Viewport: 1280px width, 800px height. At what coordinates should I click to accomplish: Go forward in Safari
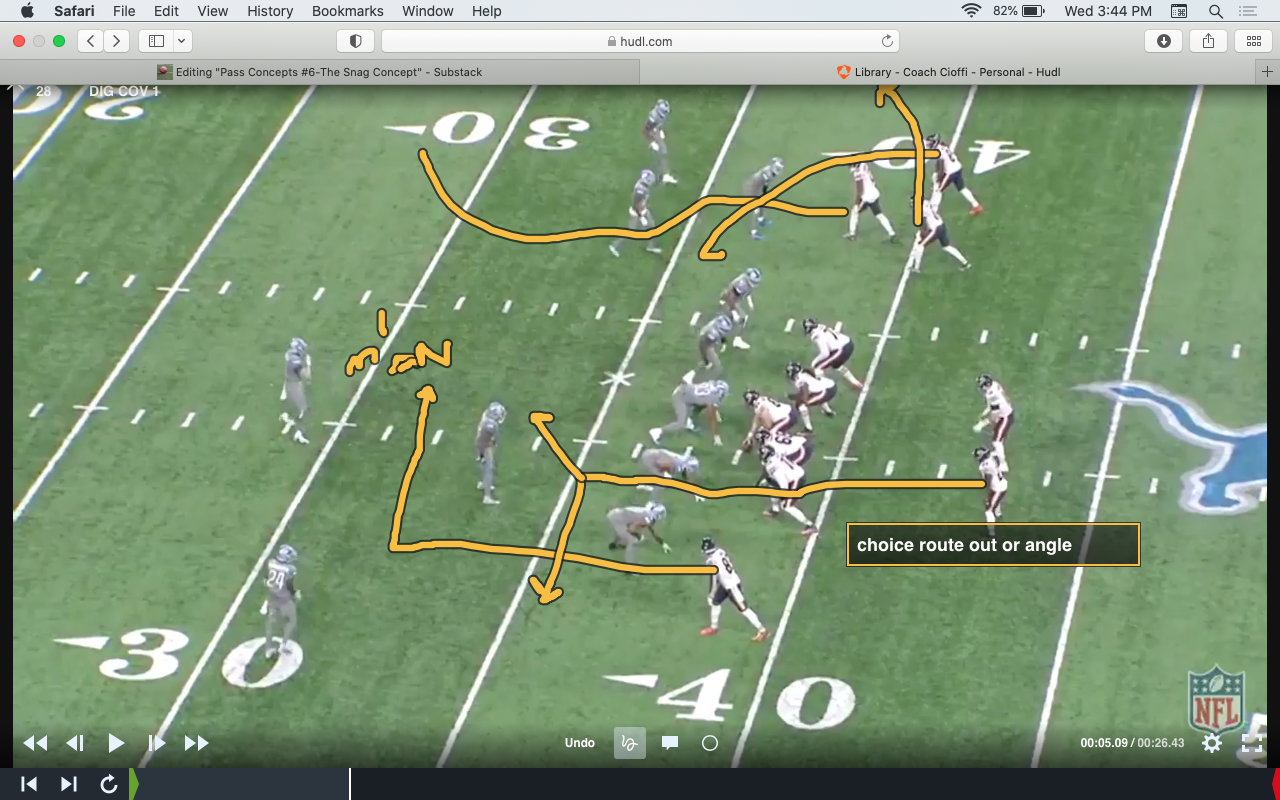click(x=117, y=41)
